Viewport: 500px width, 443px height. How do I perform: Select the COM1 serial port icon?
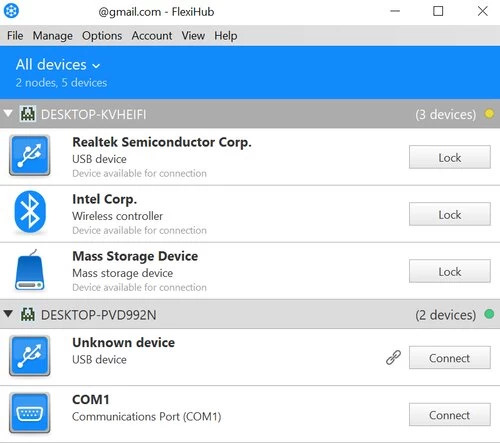tap(30, 413)
